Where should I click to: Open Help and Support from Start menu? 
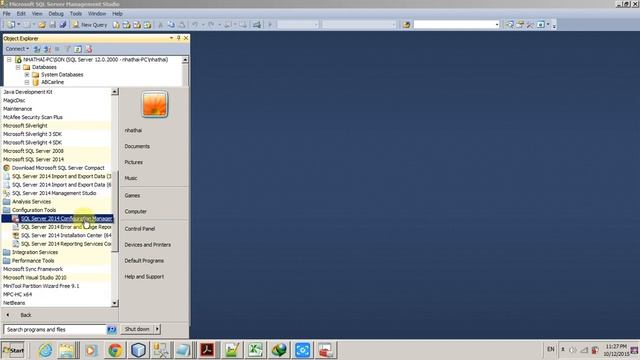(x=144, y=277)
